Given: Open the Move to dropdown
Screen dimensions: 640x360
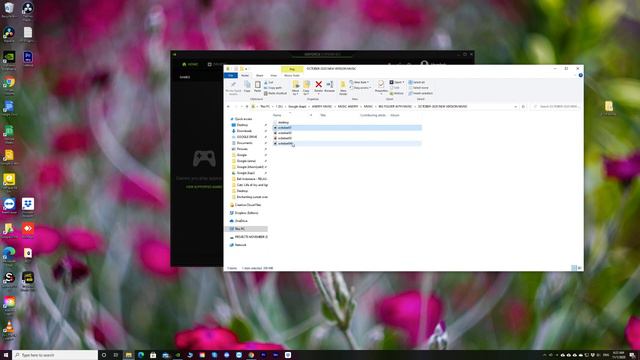Looking at the screenshot, I should [296, 87].
